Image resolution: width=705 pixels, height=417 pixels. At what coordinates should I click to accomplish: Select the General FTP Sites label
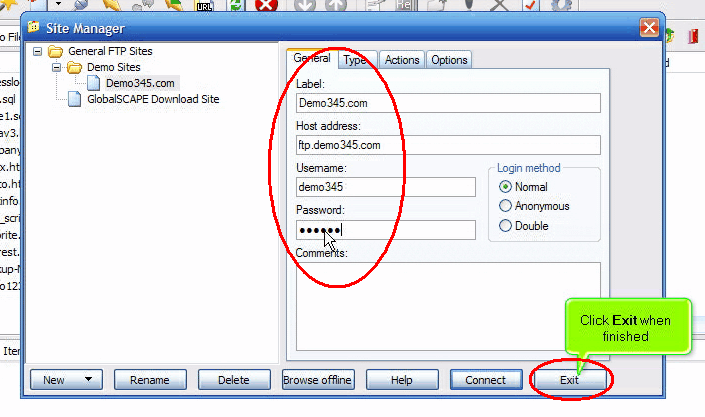point(110,51)
